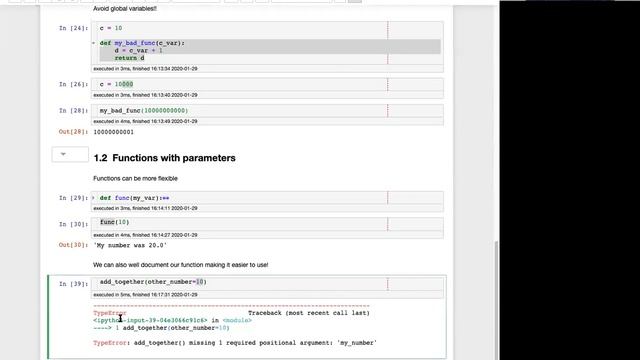The image size is (640, 360).
Task: Click the execution timestamp finished 16:14:27
Action: [145, 235]
